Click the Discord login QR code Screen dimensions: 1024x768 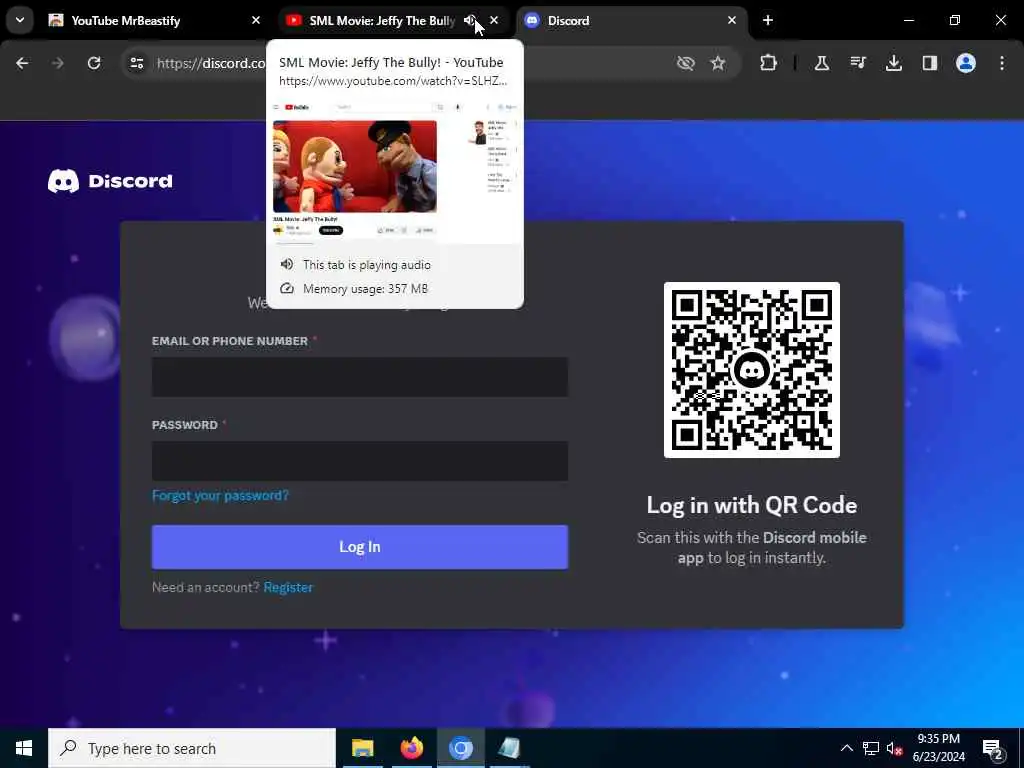752,370
